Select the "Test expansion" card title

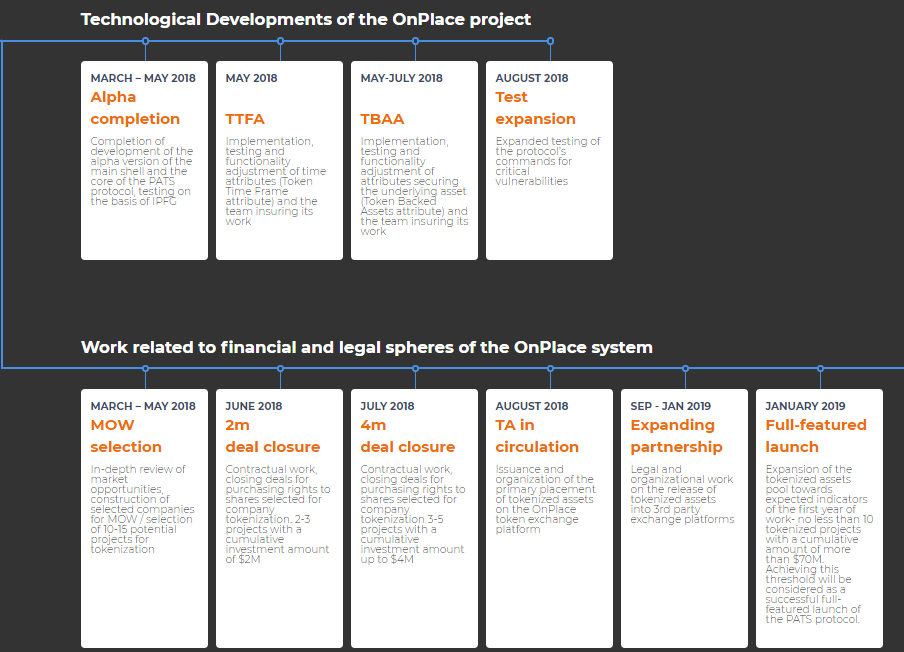535,108
